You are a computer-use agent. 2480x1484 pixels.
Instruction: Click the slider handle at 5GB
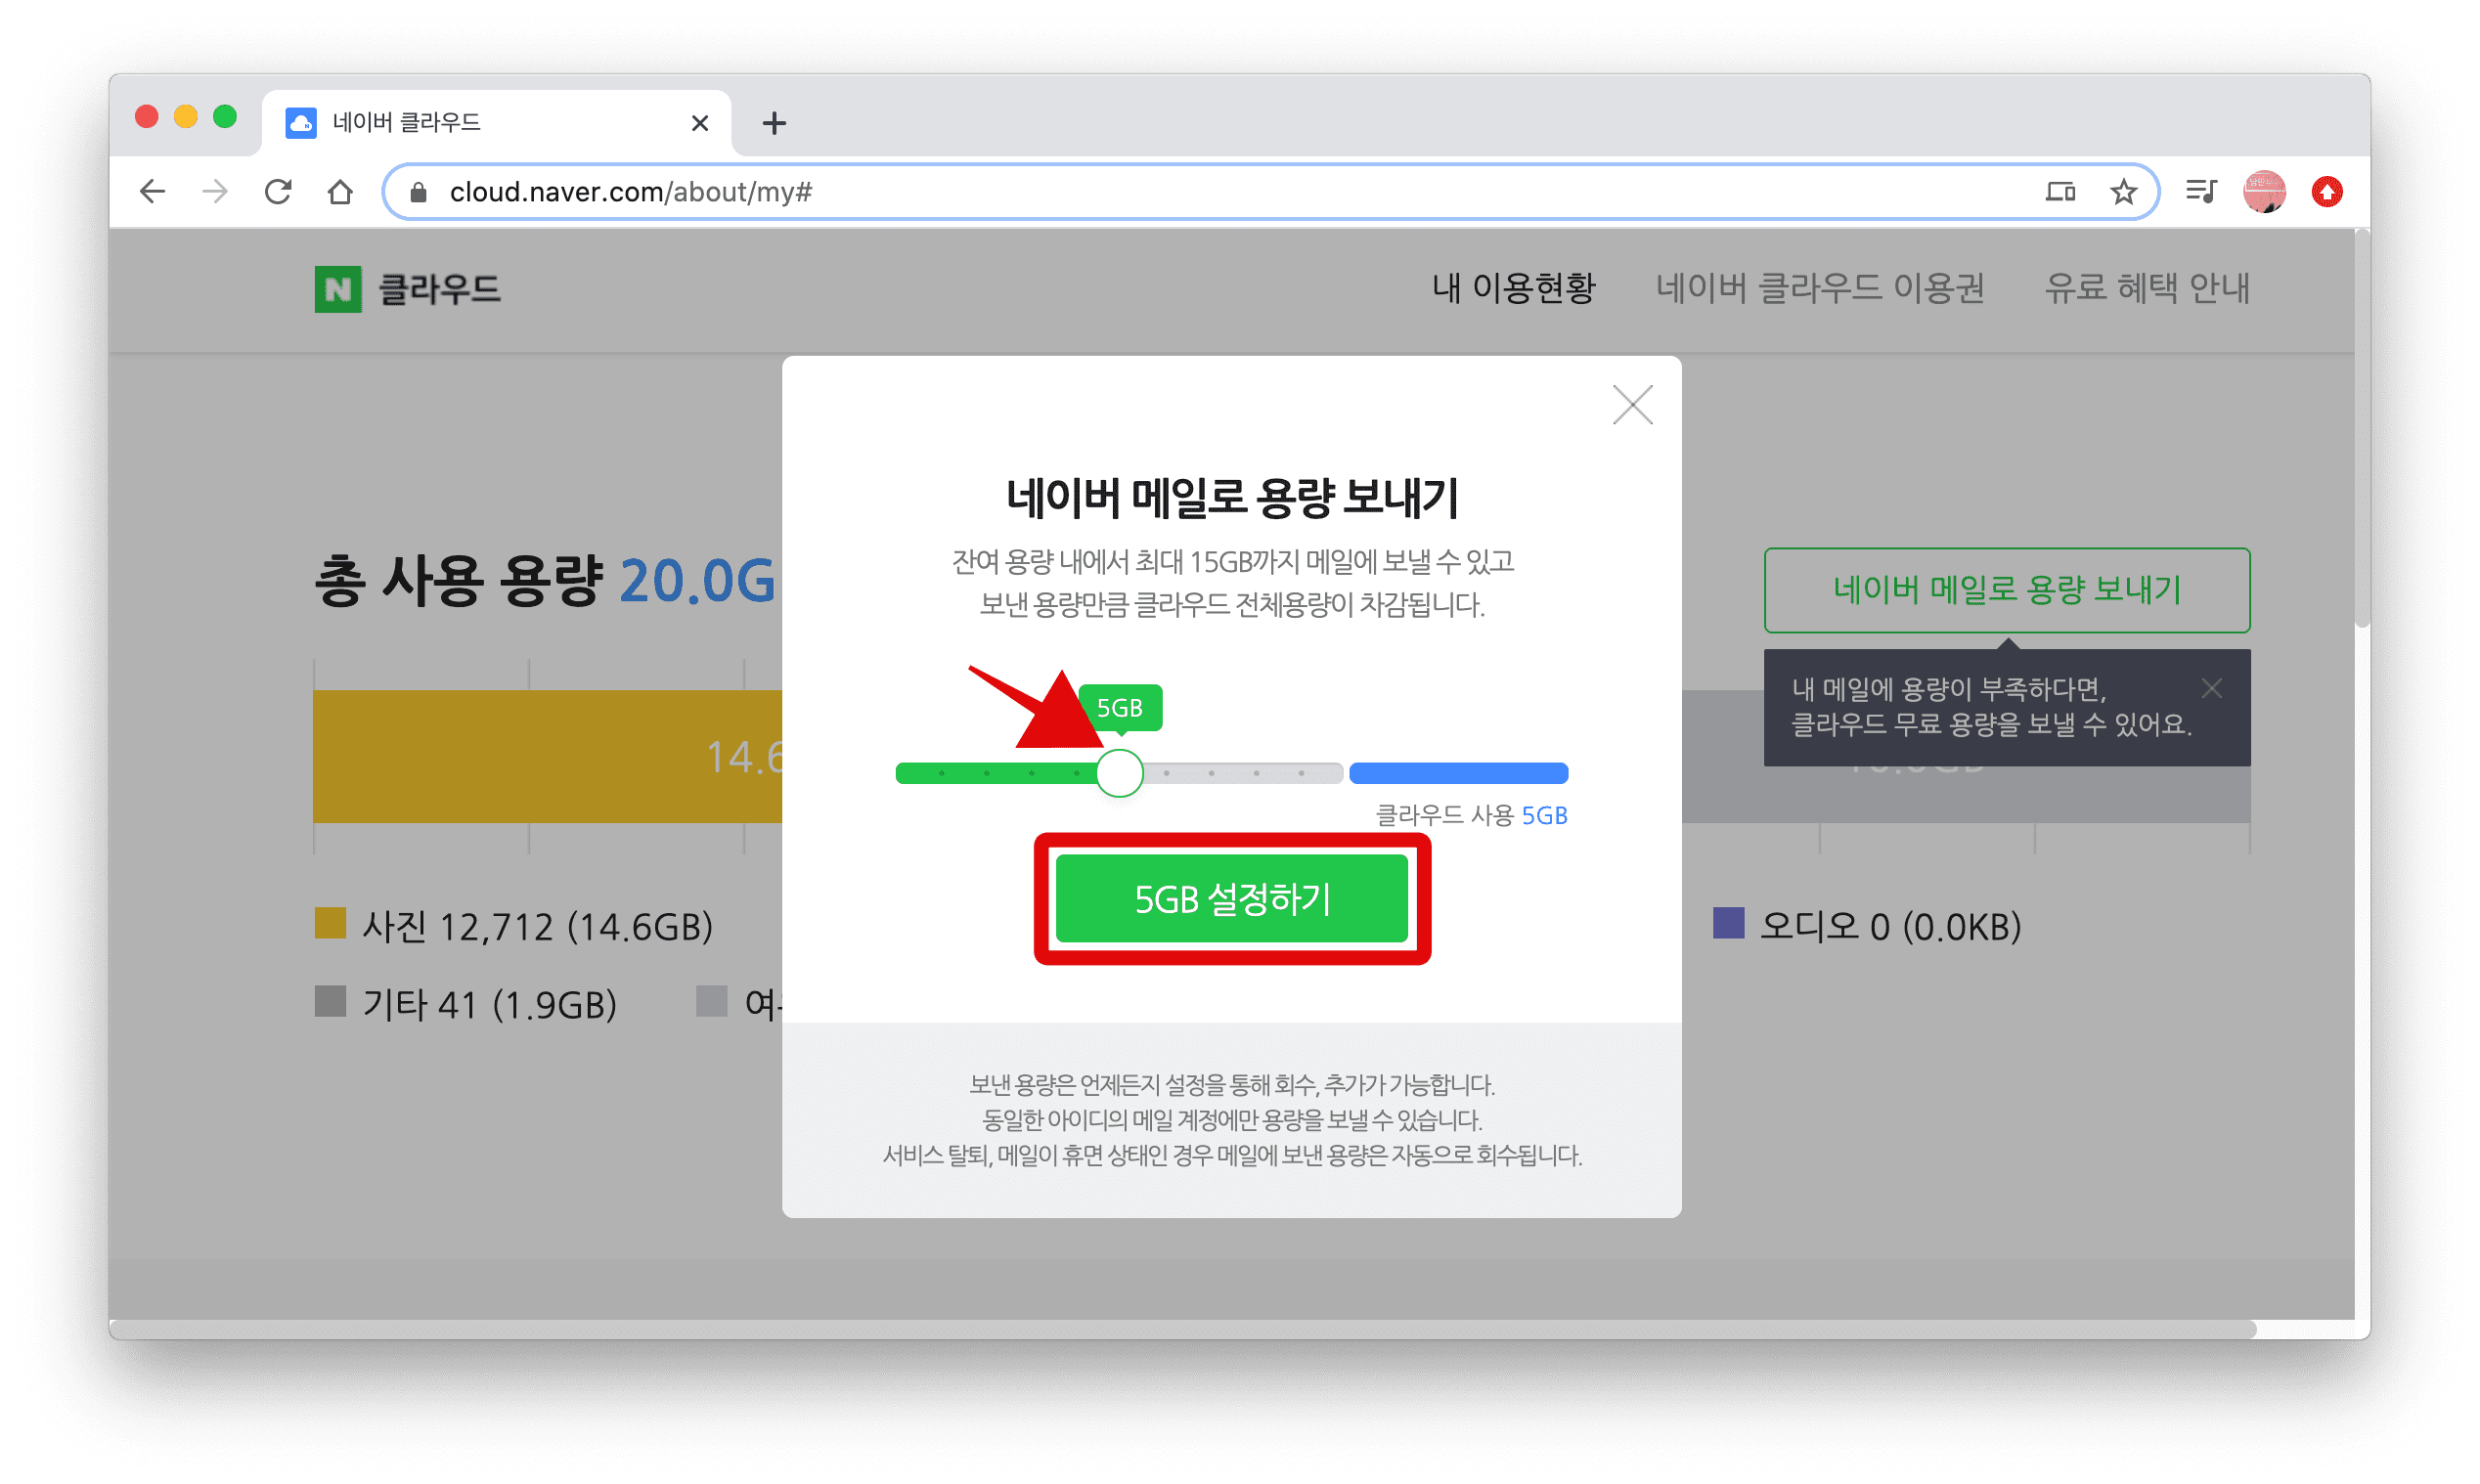pyautogui.click(x=1119, y=773)
